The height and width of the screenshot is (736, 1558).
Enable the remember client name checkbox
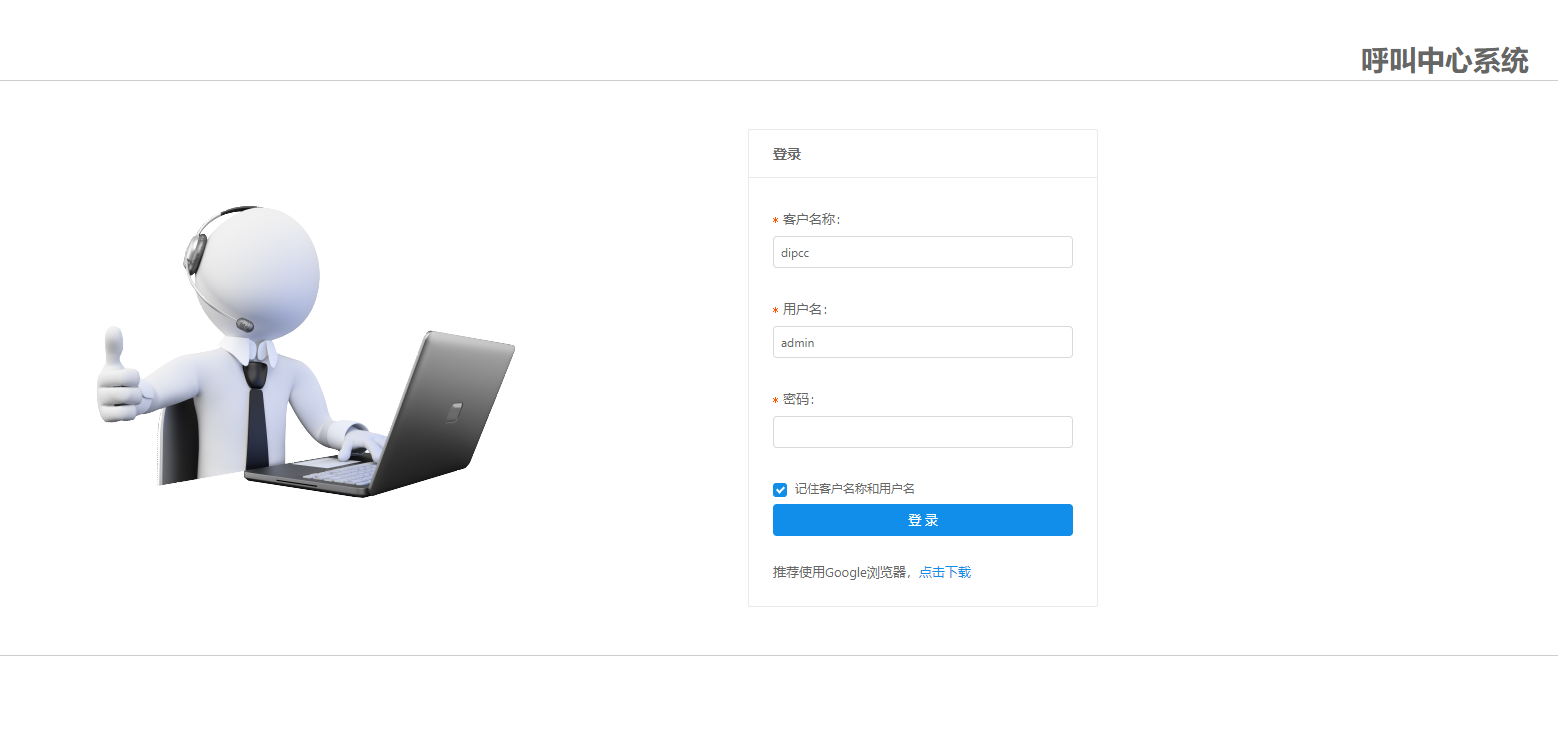[779, 489]
